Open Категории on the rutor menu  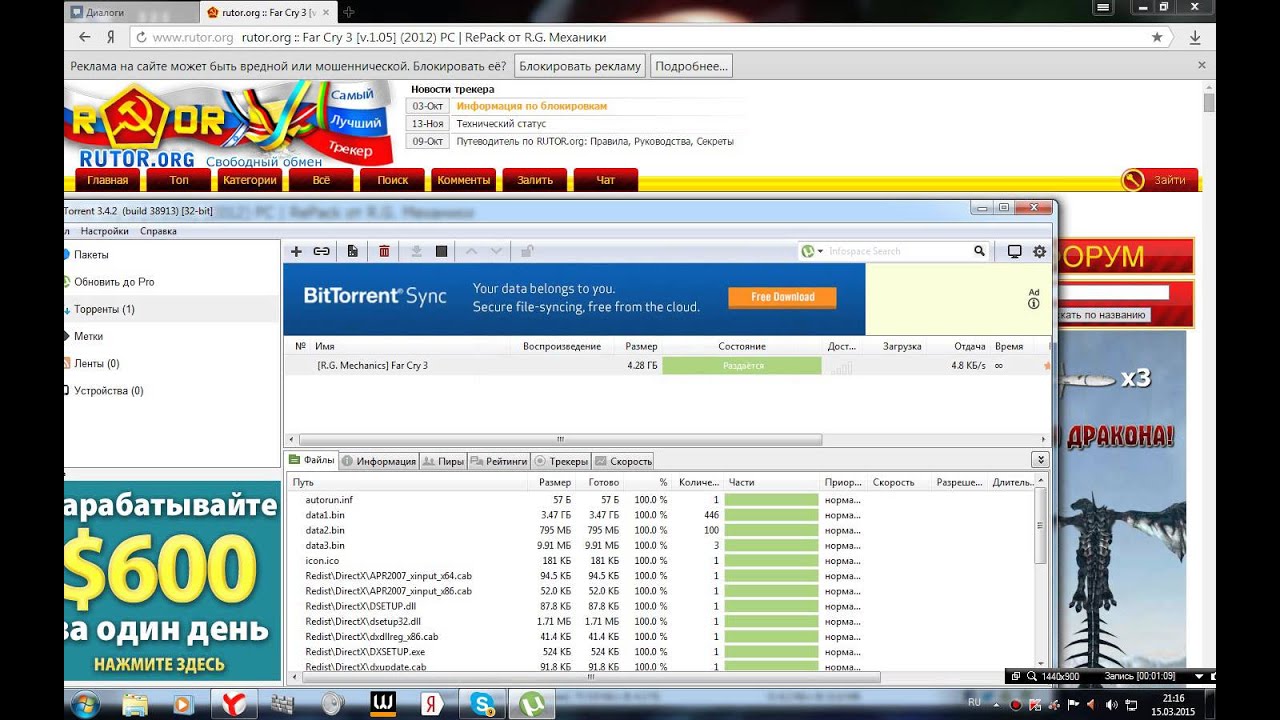[x=249, y=180]
